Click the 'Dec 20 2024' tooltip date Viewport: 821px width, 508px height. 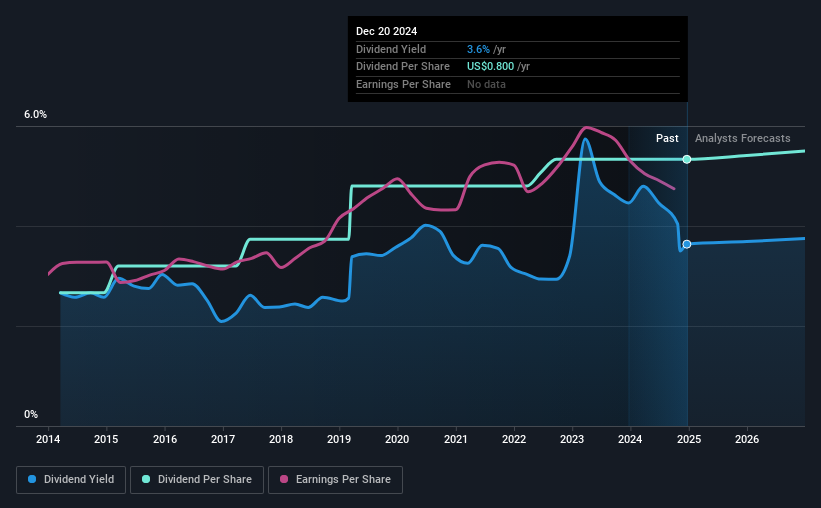click(x=386, y=31)
